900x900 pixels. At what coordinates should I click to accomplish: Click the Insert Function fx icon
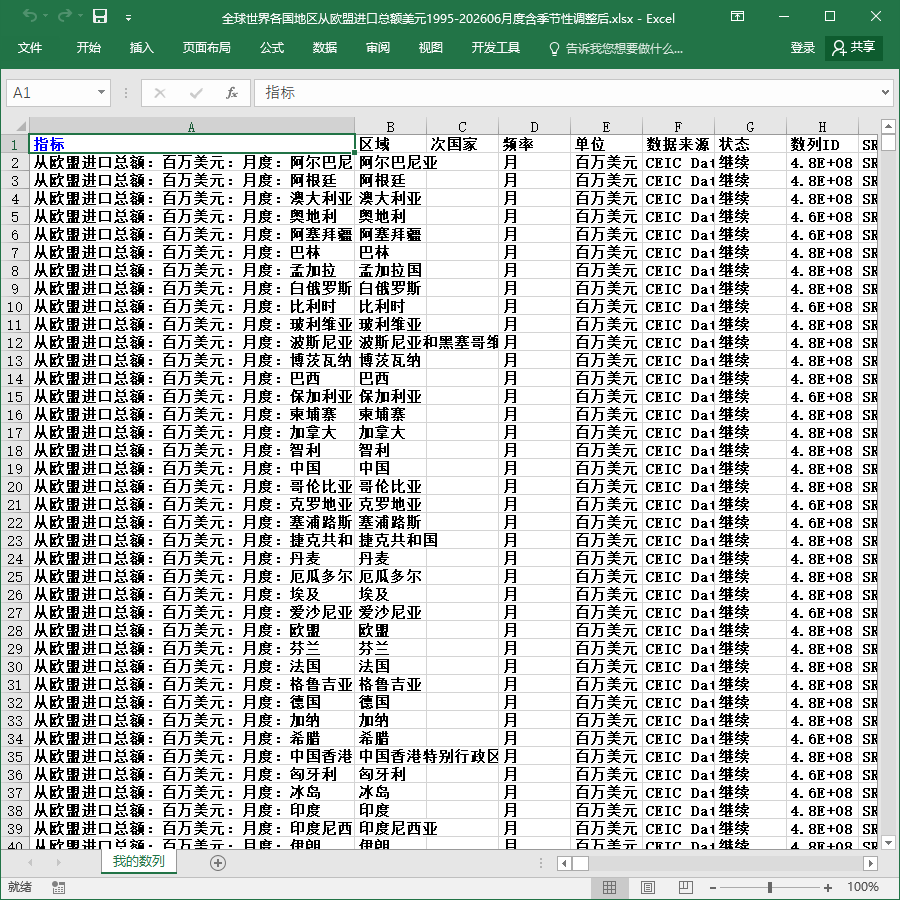tap(231, 93)
